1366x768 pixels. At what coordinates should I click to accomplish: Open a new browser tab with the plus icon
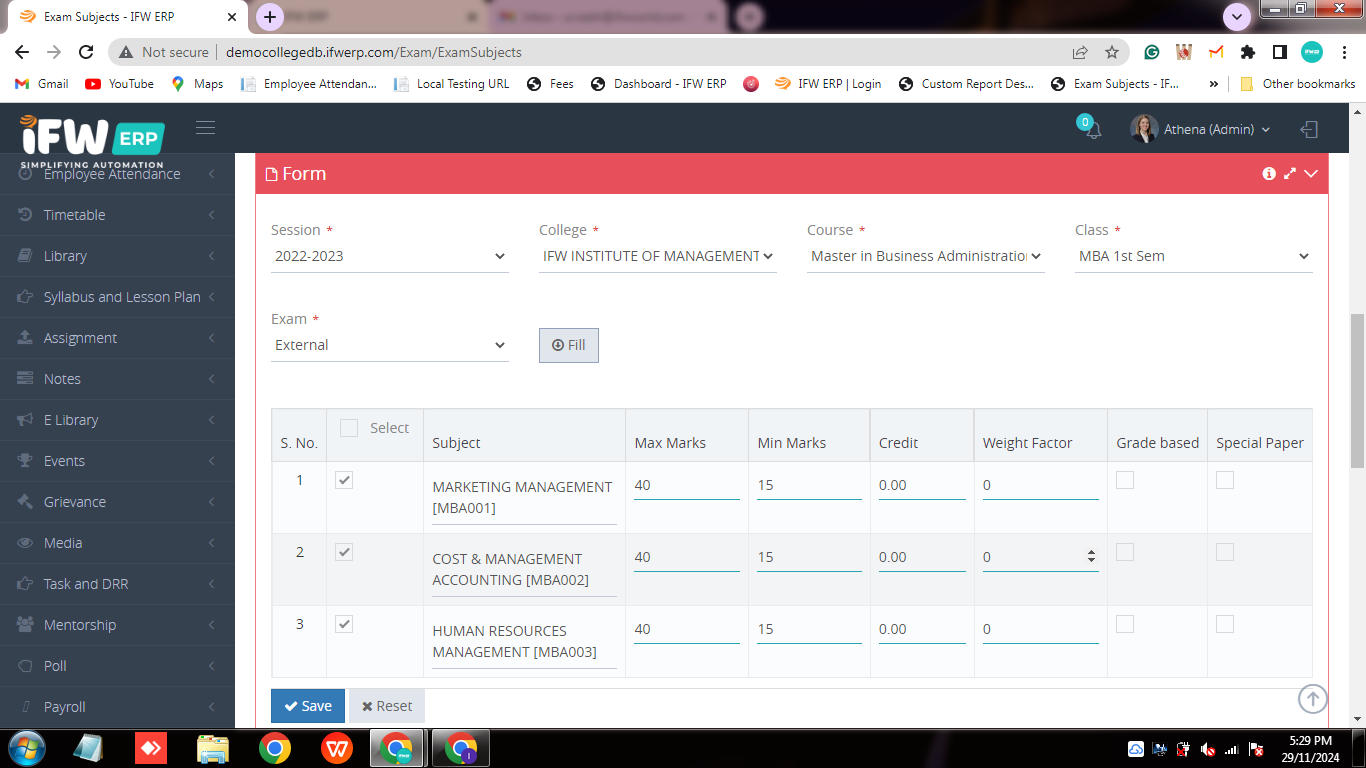click(x=270, y=17)
